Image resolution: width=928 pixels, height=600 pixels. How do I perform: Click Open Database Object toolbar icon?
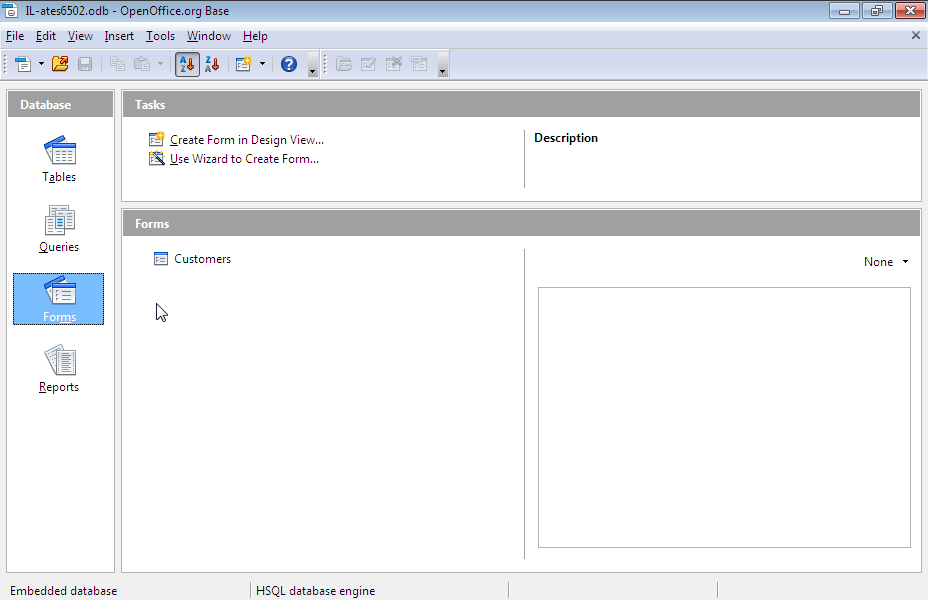point(344,64)
